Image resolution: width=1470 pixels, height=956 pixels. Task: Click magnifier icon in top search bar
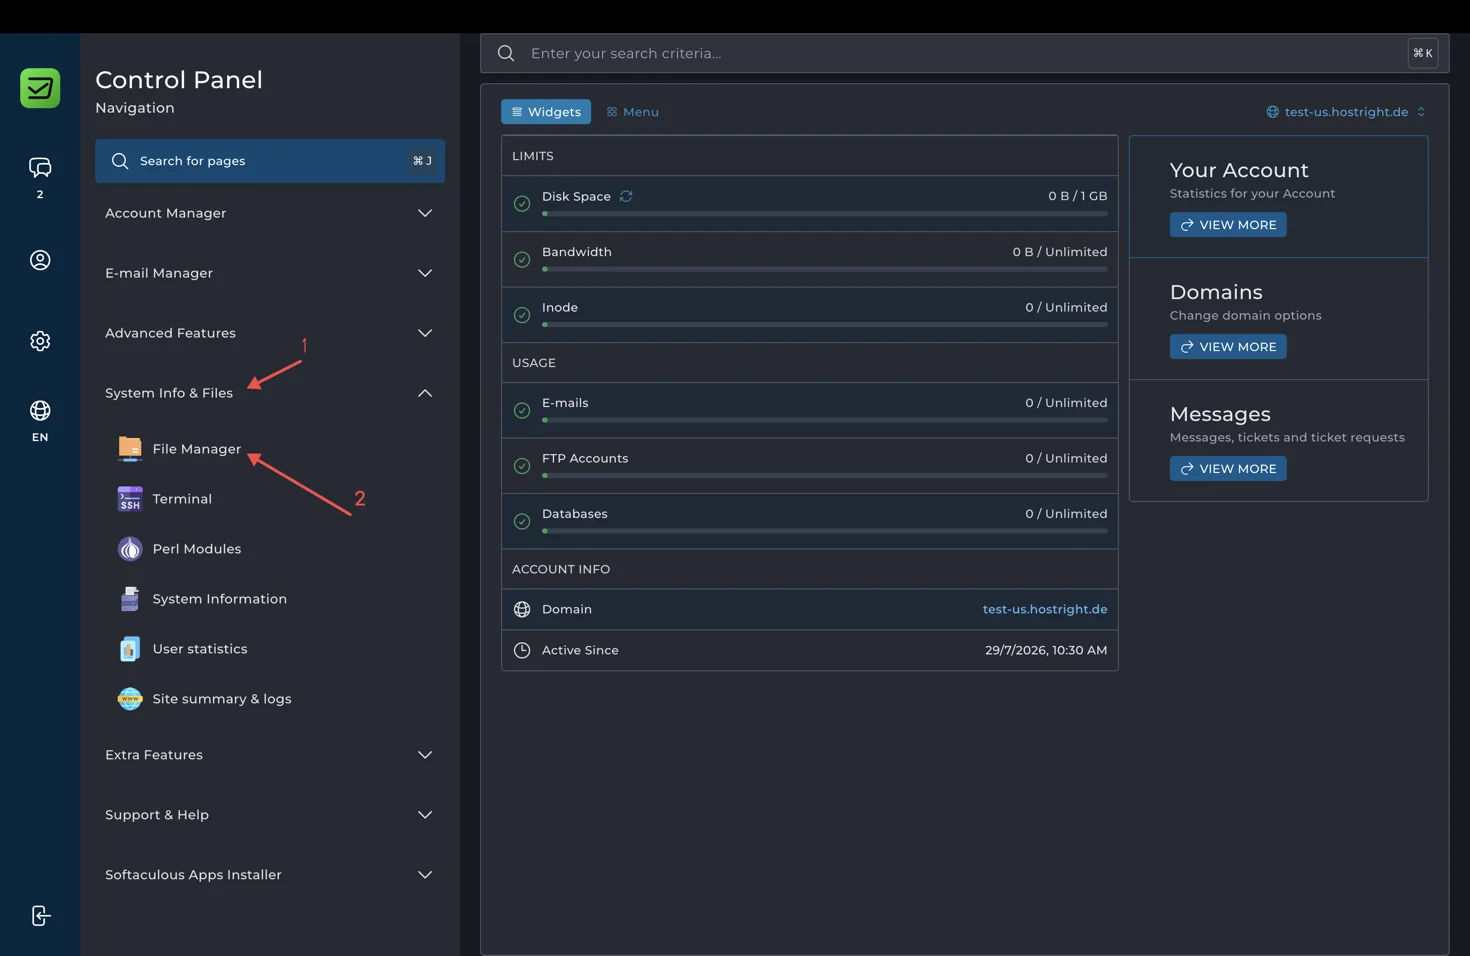click(x=506, y=53)
